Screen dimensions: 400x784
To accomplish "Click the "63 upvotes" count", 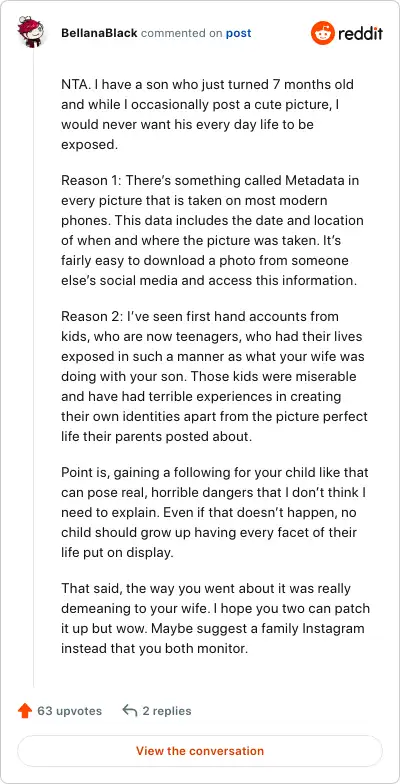I will [x=70, y=710].
